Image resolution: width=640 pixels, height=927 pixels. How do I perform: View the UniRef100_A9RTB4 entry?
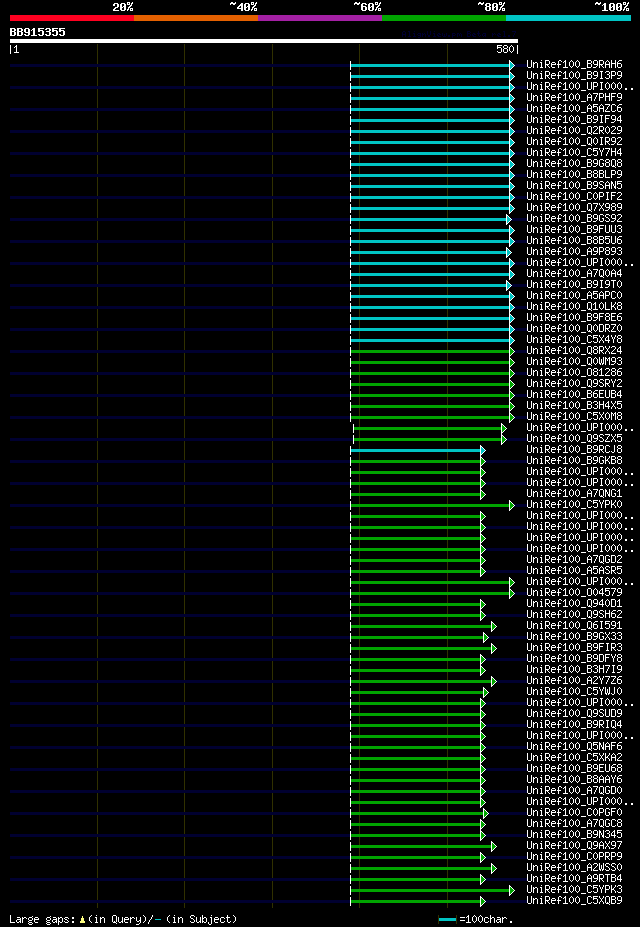pos(574,879)
